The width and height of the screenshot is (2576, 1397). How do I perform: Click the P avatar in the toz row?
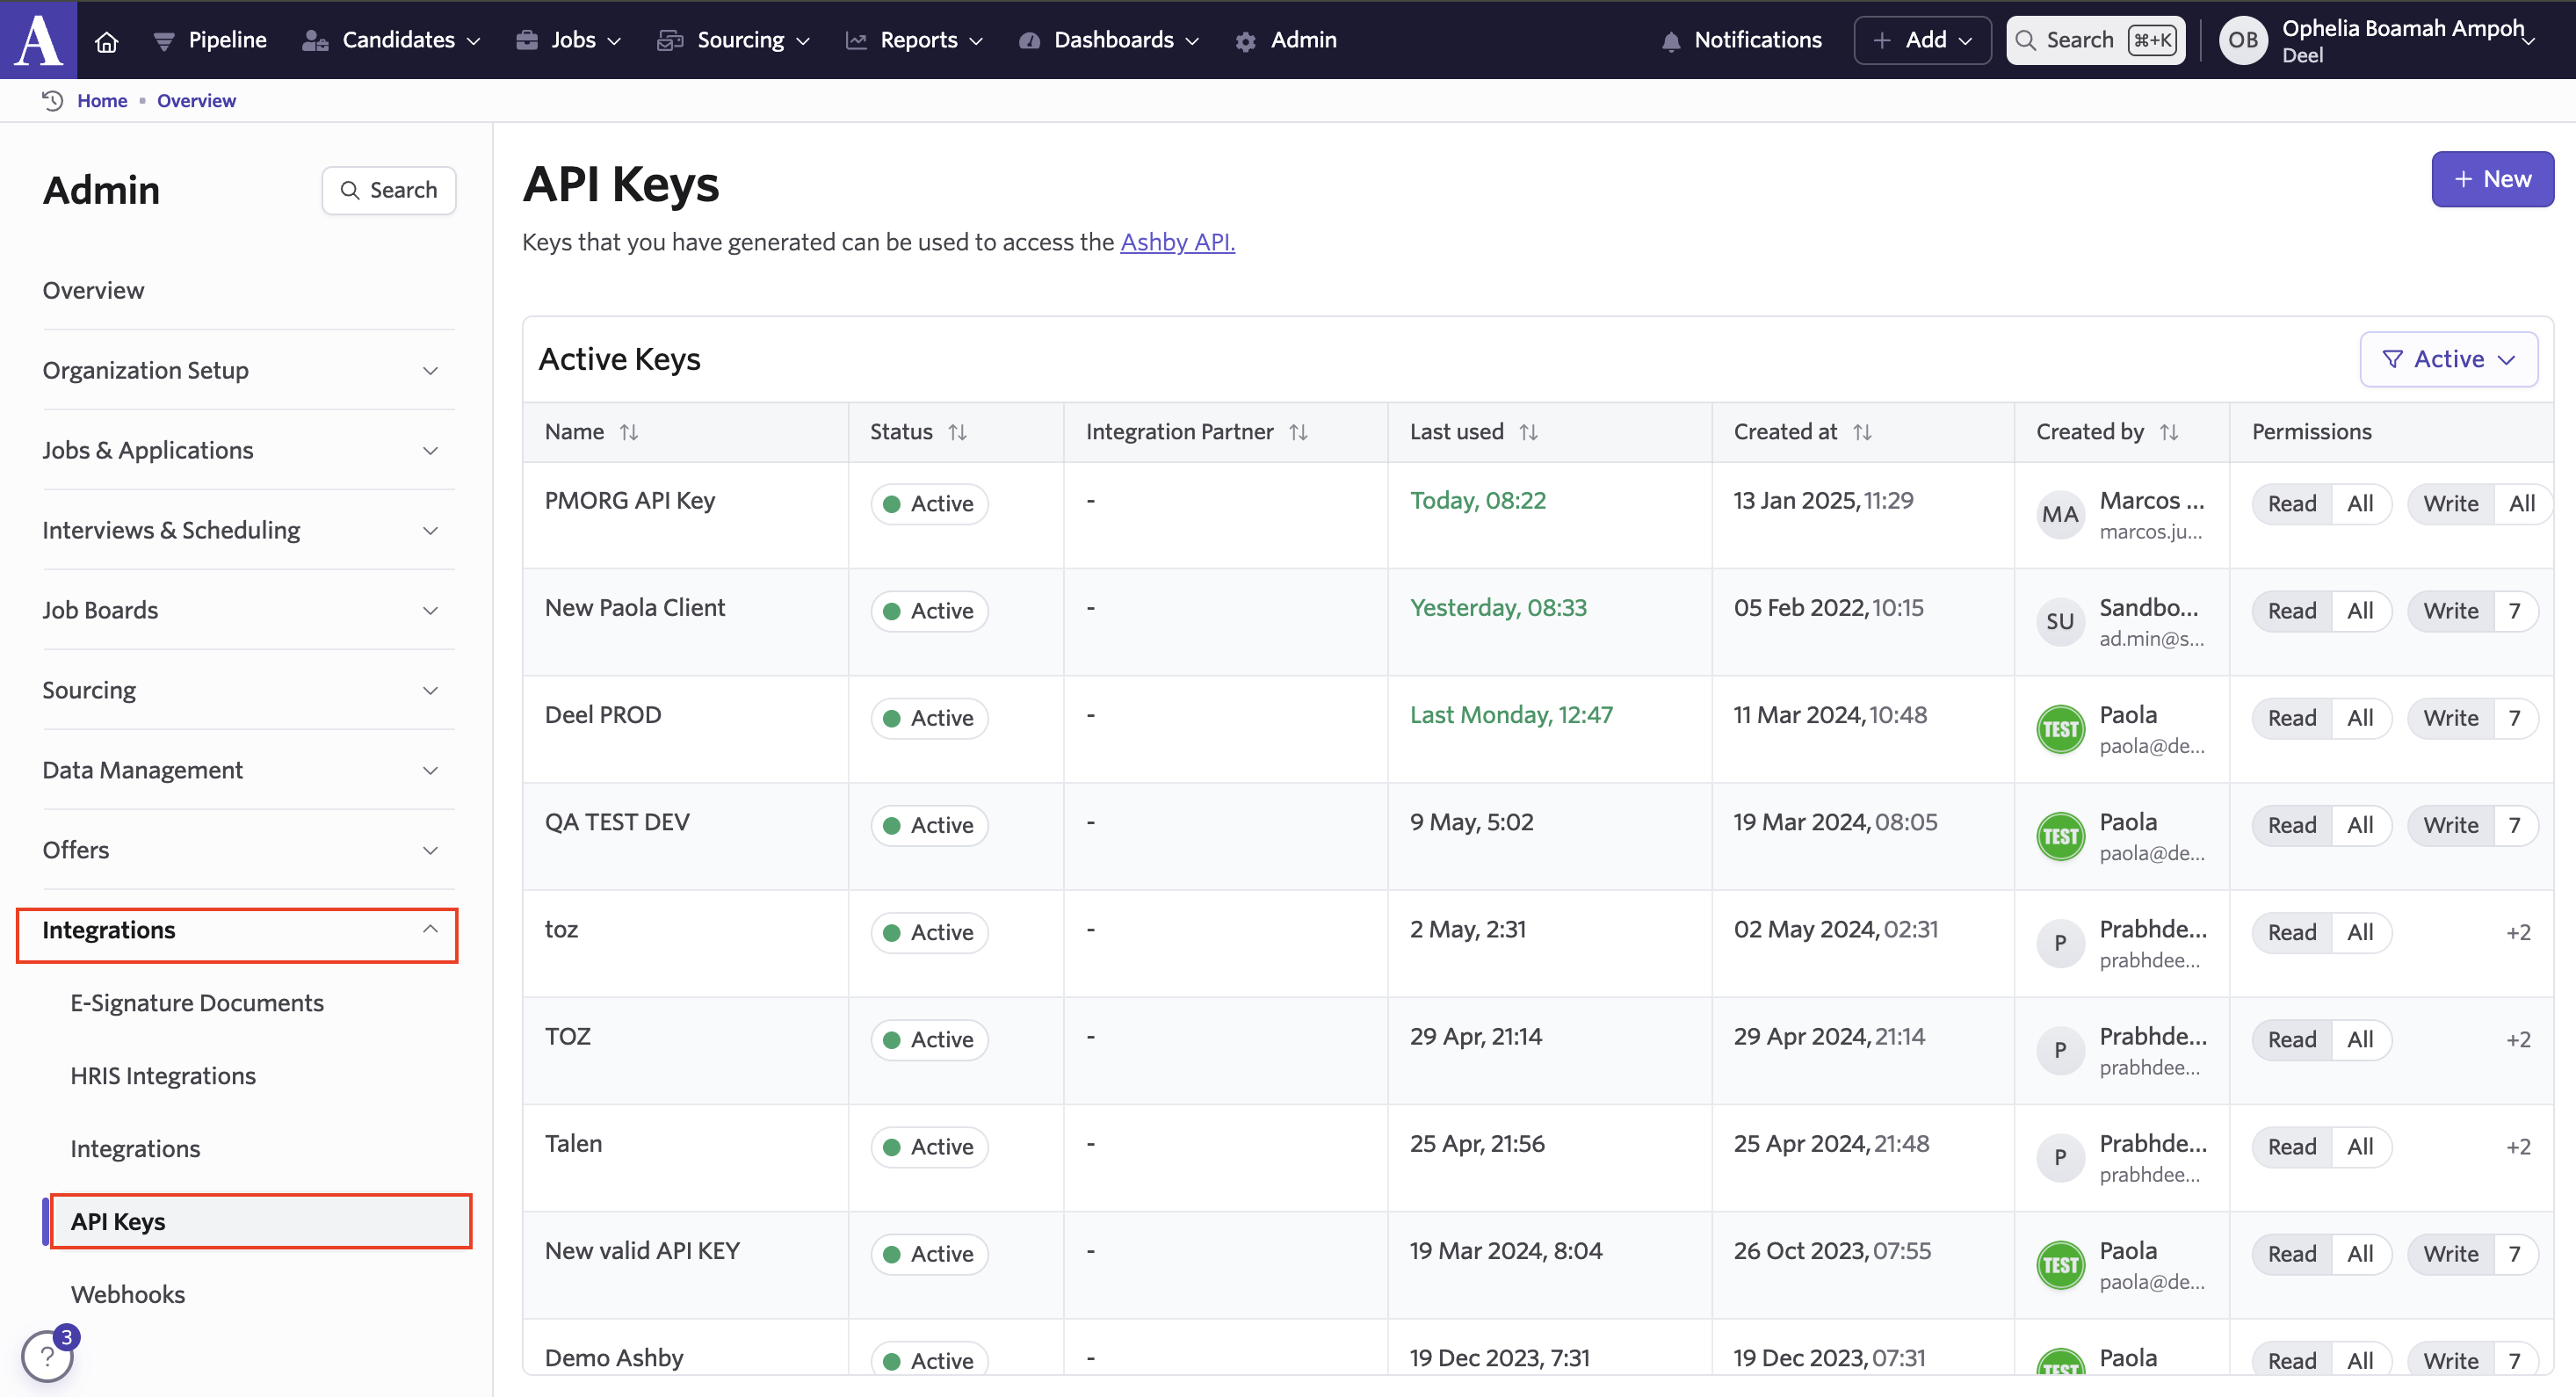click(2060, 943)
